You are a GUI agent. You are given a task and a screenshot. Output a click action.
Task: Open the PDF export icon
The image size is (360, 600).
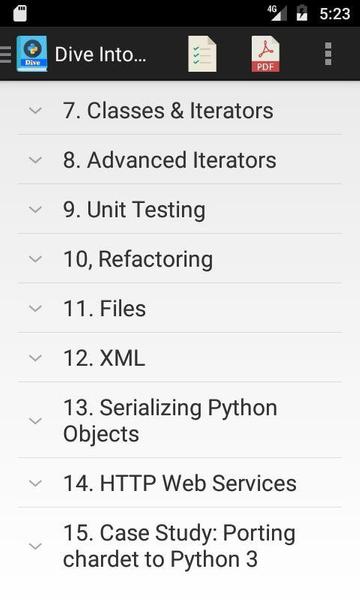pos(265,54)
